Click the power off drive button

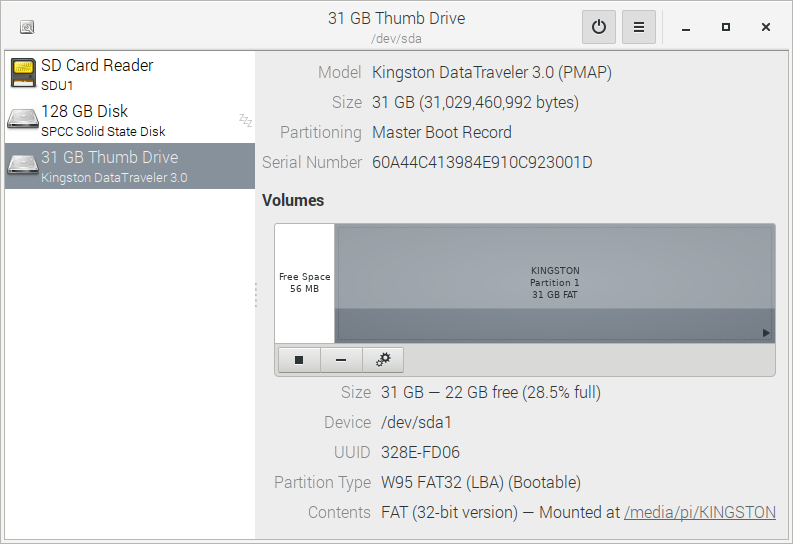click(599, 27)
